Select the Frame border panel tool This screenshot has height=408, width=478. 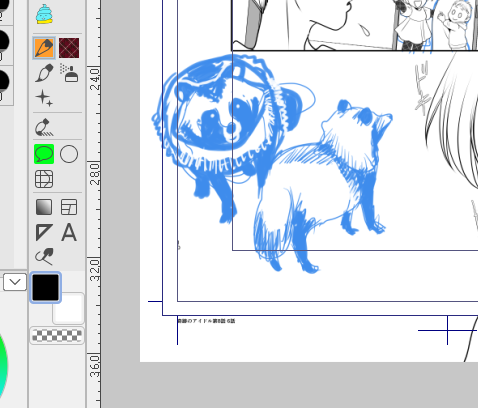[69, 207]
